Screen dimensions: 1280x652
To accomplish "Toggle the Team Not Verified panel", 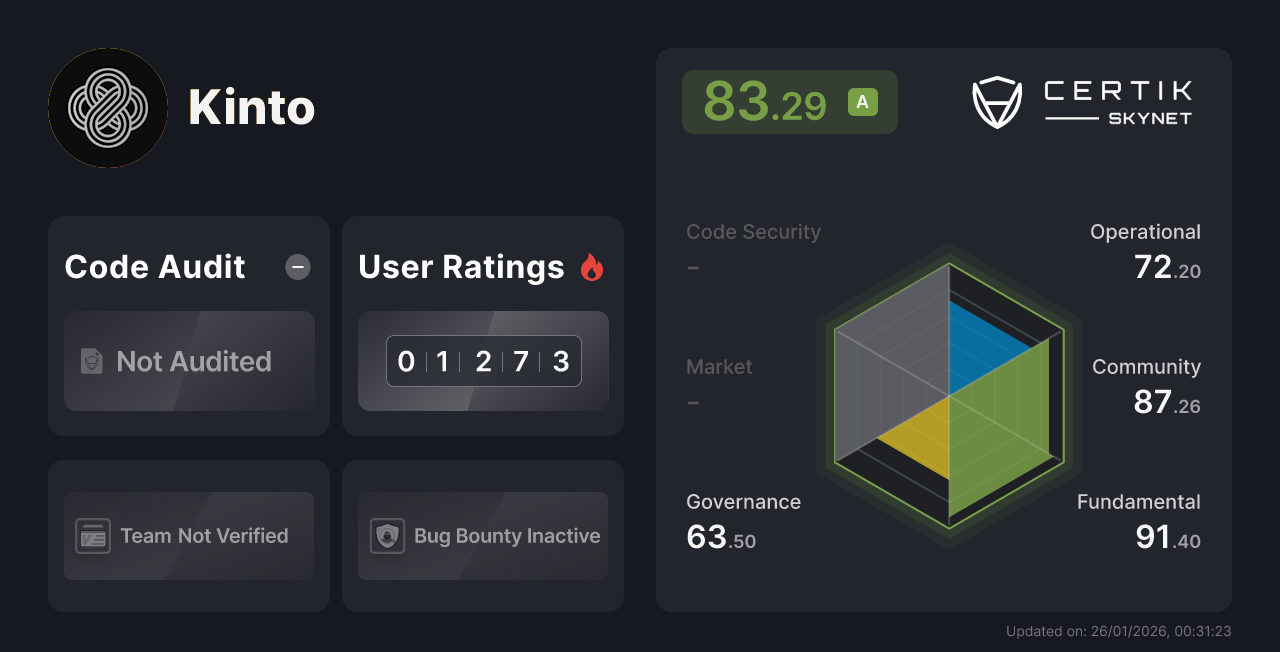I will [x=188, y=536].
